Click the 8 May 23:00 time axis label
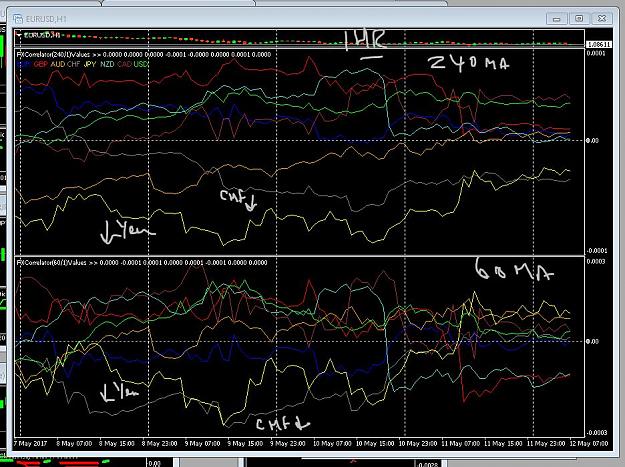Viewport: 625px width, 467px height. point(159,443)
